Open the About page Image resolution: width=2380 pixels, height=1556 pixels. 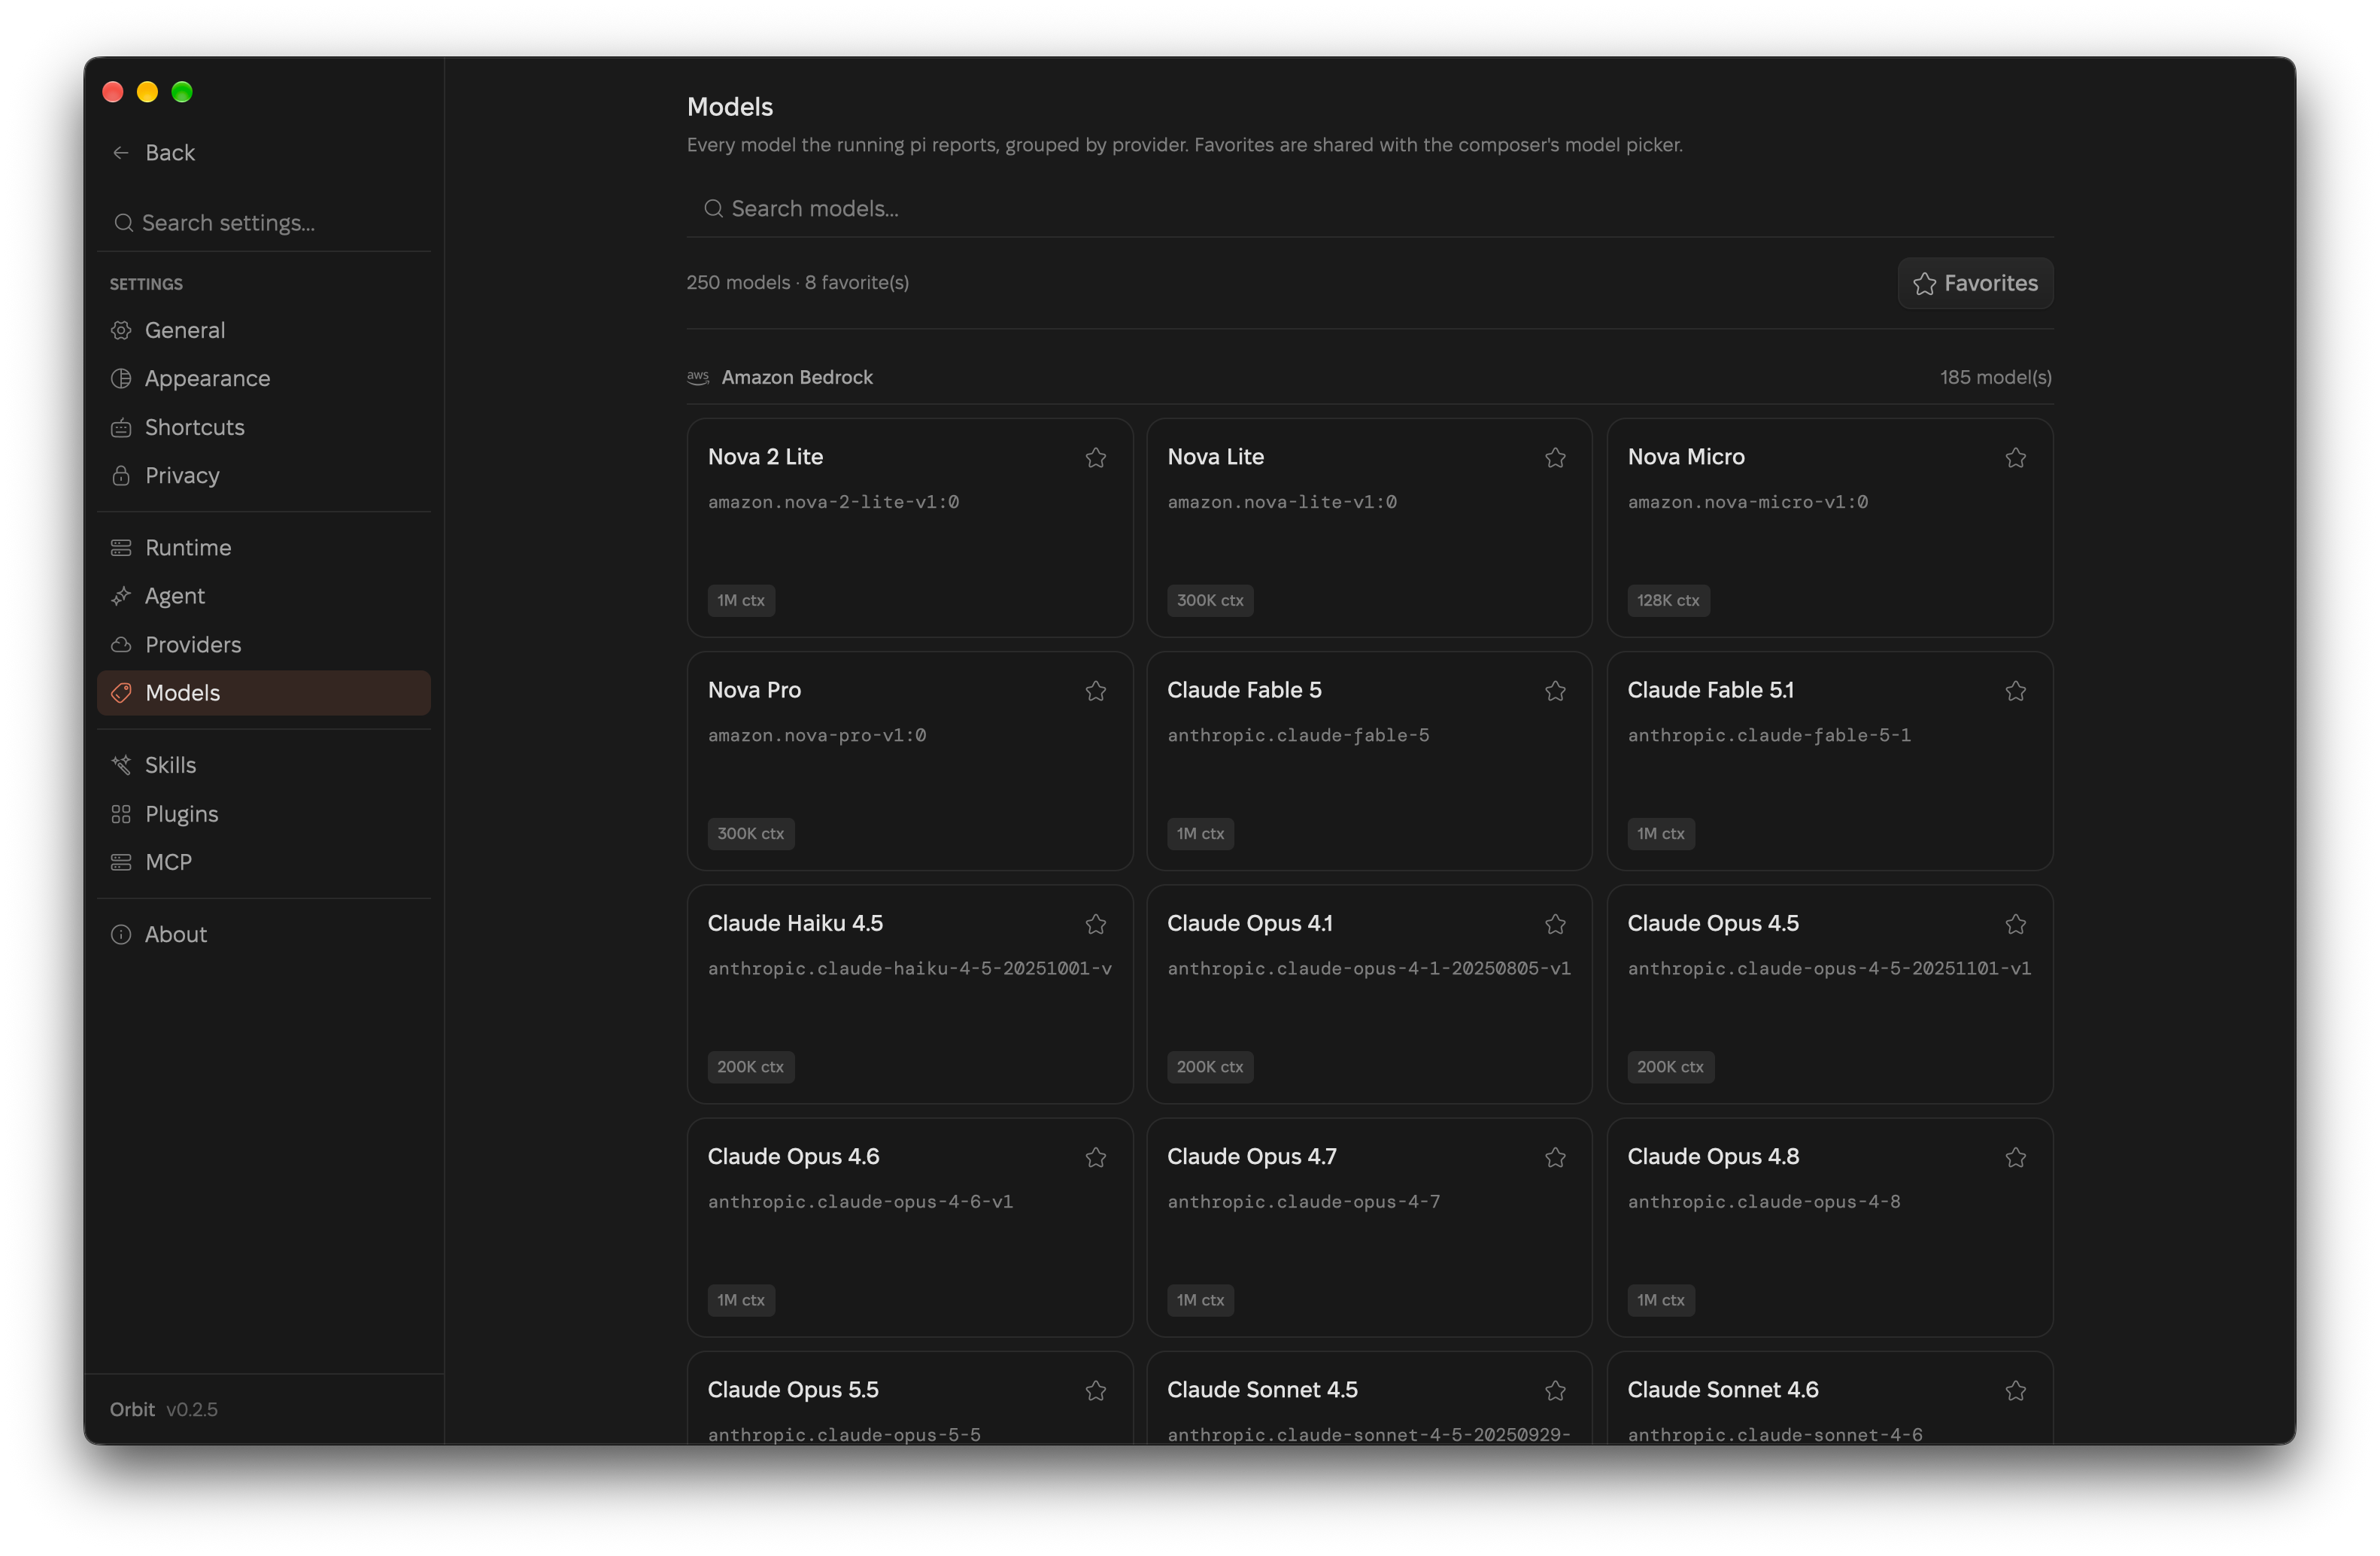click(x=264, y=934)
